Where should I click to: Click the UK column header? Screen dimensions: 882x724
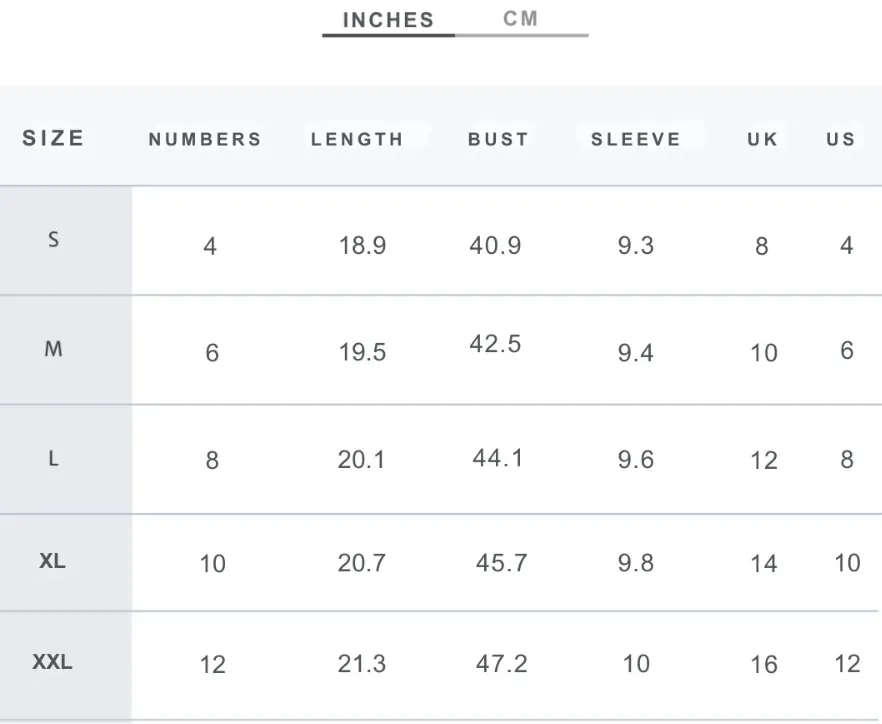[763, 140]
